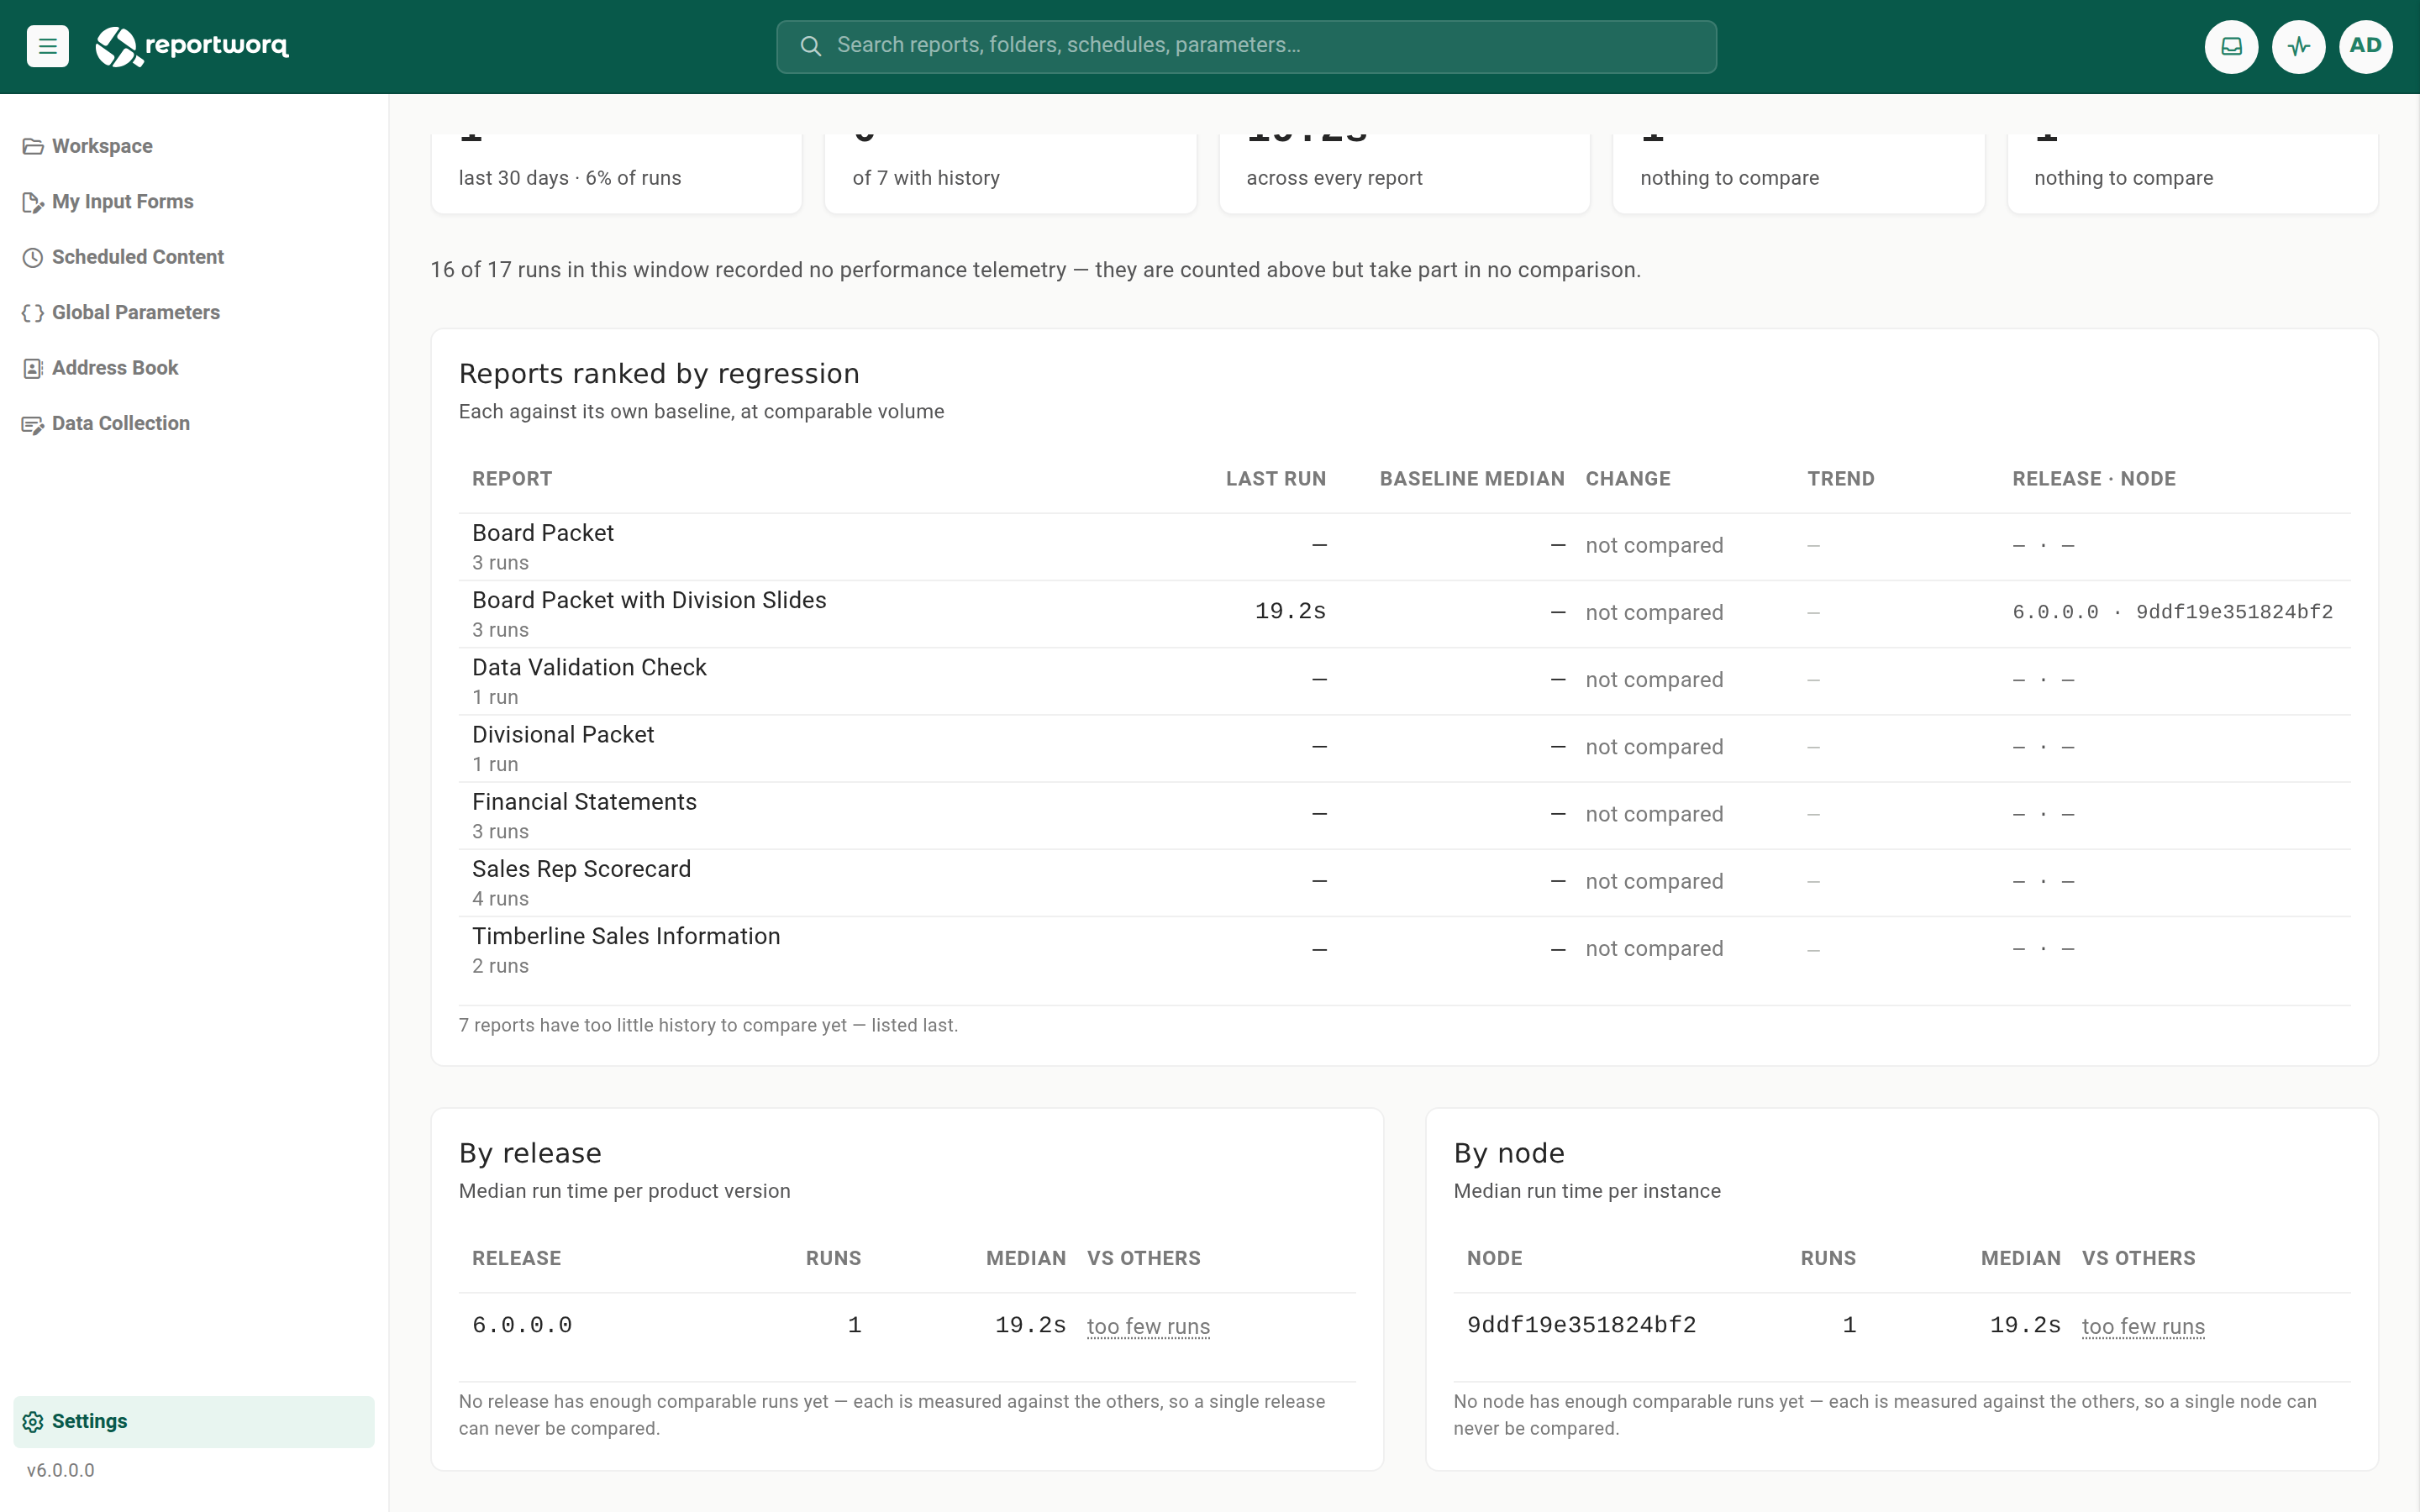Click the RELEASE · NODE column header
The height and width of the screenshot is (1512, 2420).
[x=2094, y=479]
